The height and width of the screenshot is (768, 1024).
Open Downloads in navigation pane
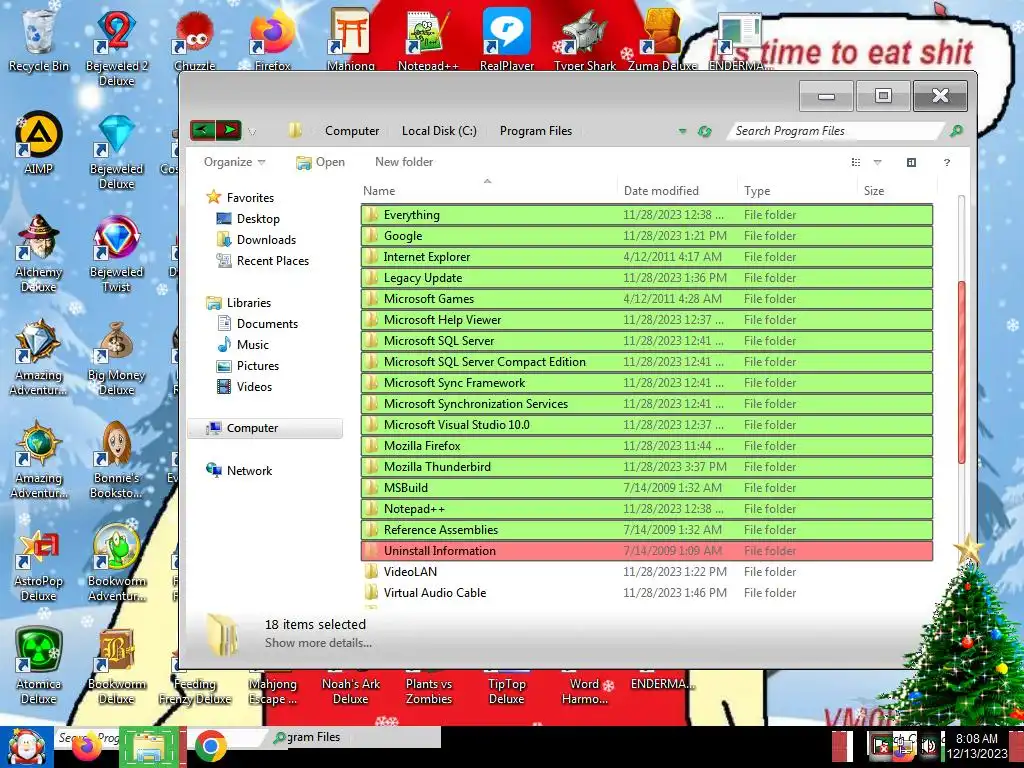[256, 240]
